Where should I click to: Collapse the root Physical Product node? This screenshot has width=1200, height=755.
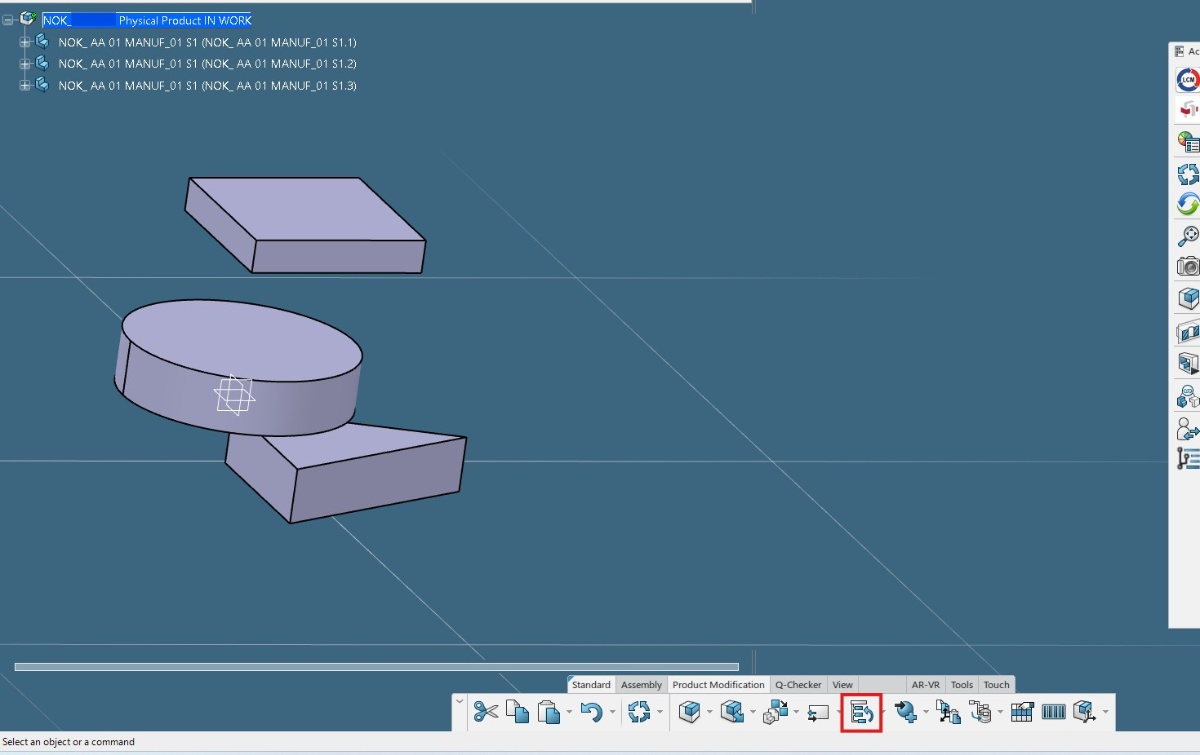click(8, 20)
